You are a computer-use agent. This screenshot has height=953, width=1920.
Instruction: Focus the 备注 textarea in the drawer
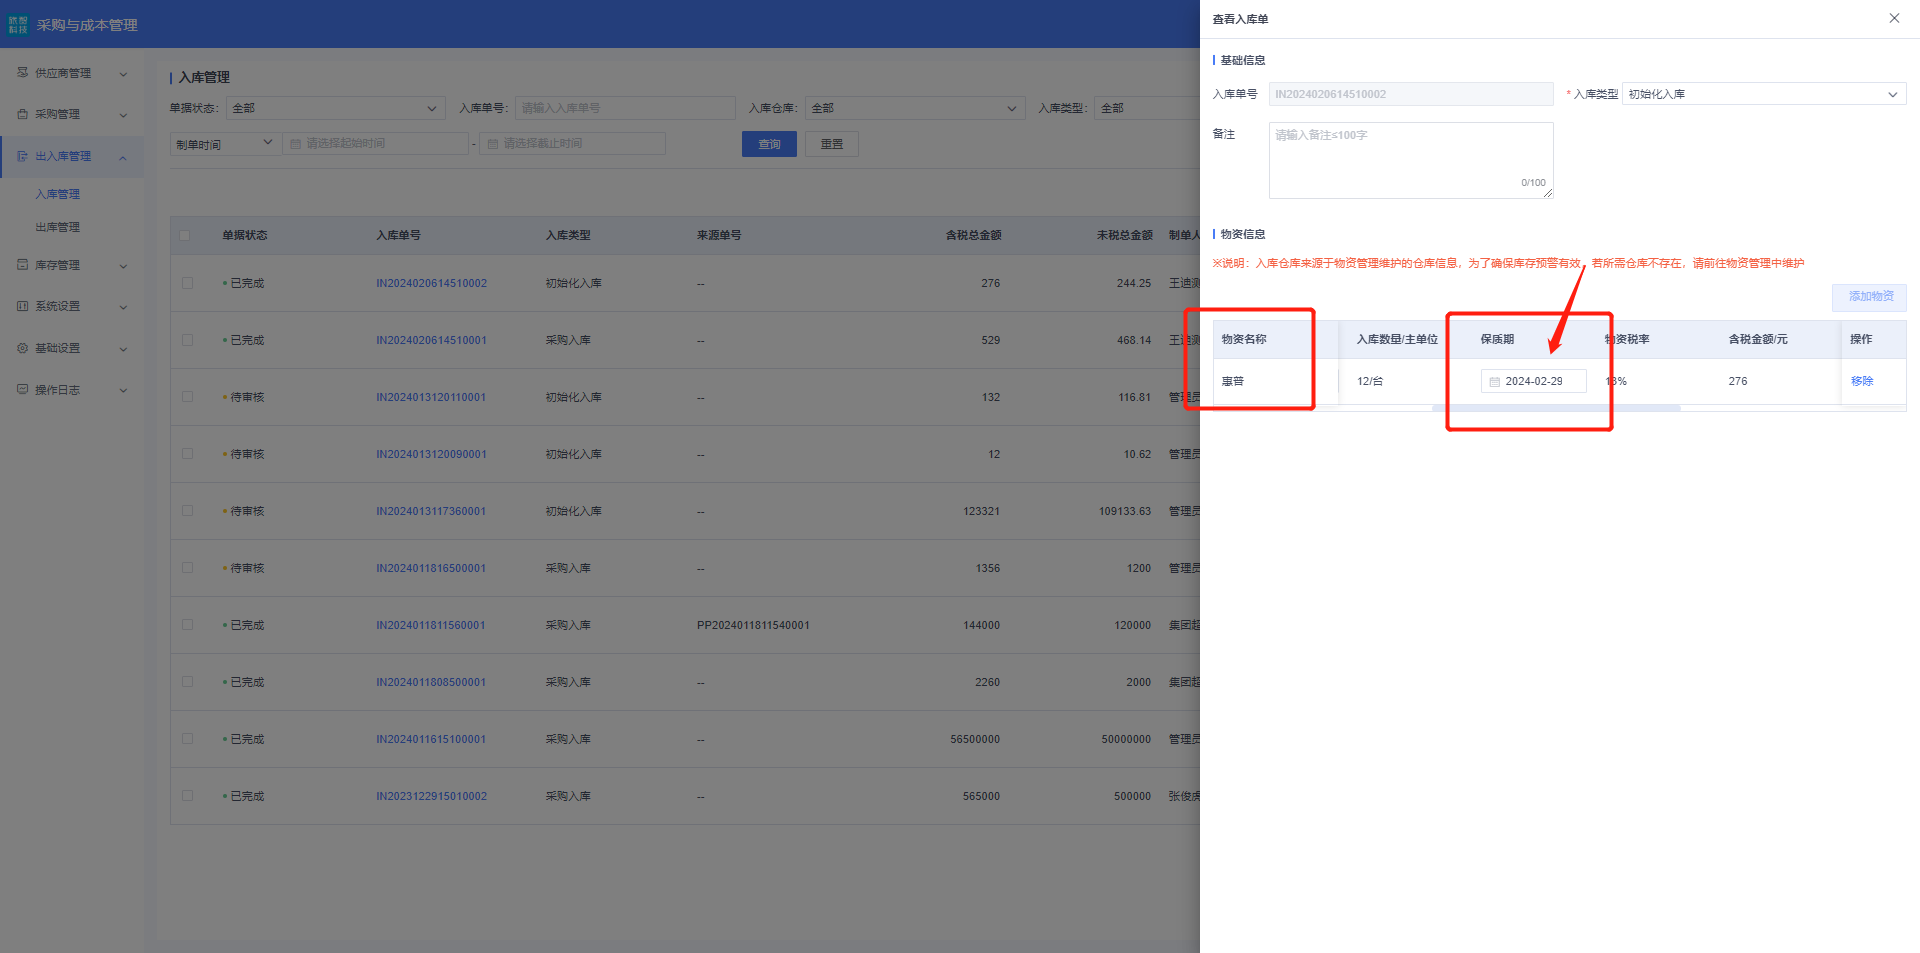[x=1411, y=160]
